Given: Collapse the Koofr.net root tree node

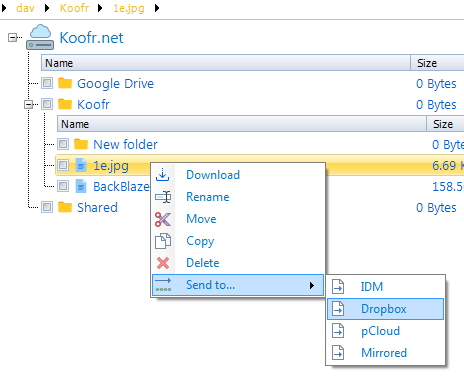Looking at the screenshot, I should pyautogui.click(x=12, y=37).
